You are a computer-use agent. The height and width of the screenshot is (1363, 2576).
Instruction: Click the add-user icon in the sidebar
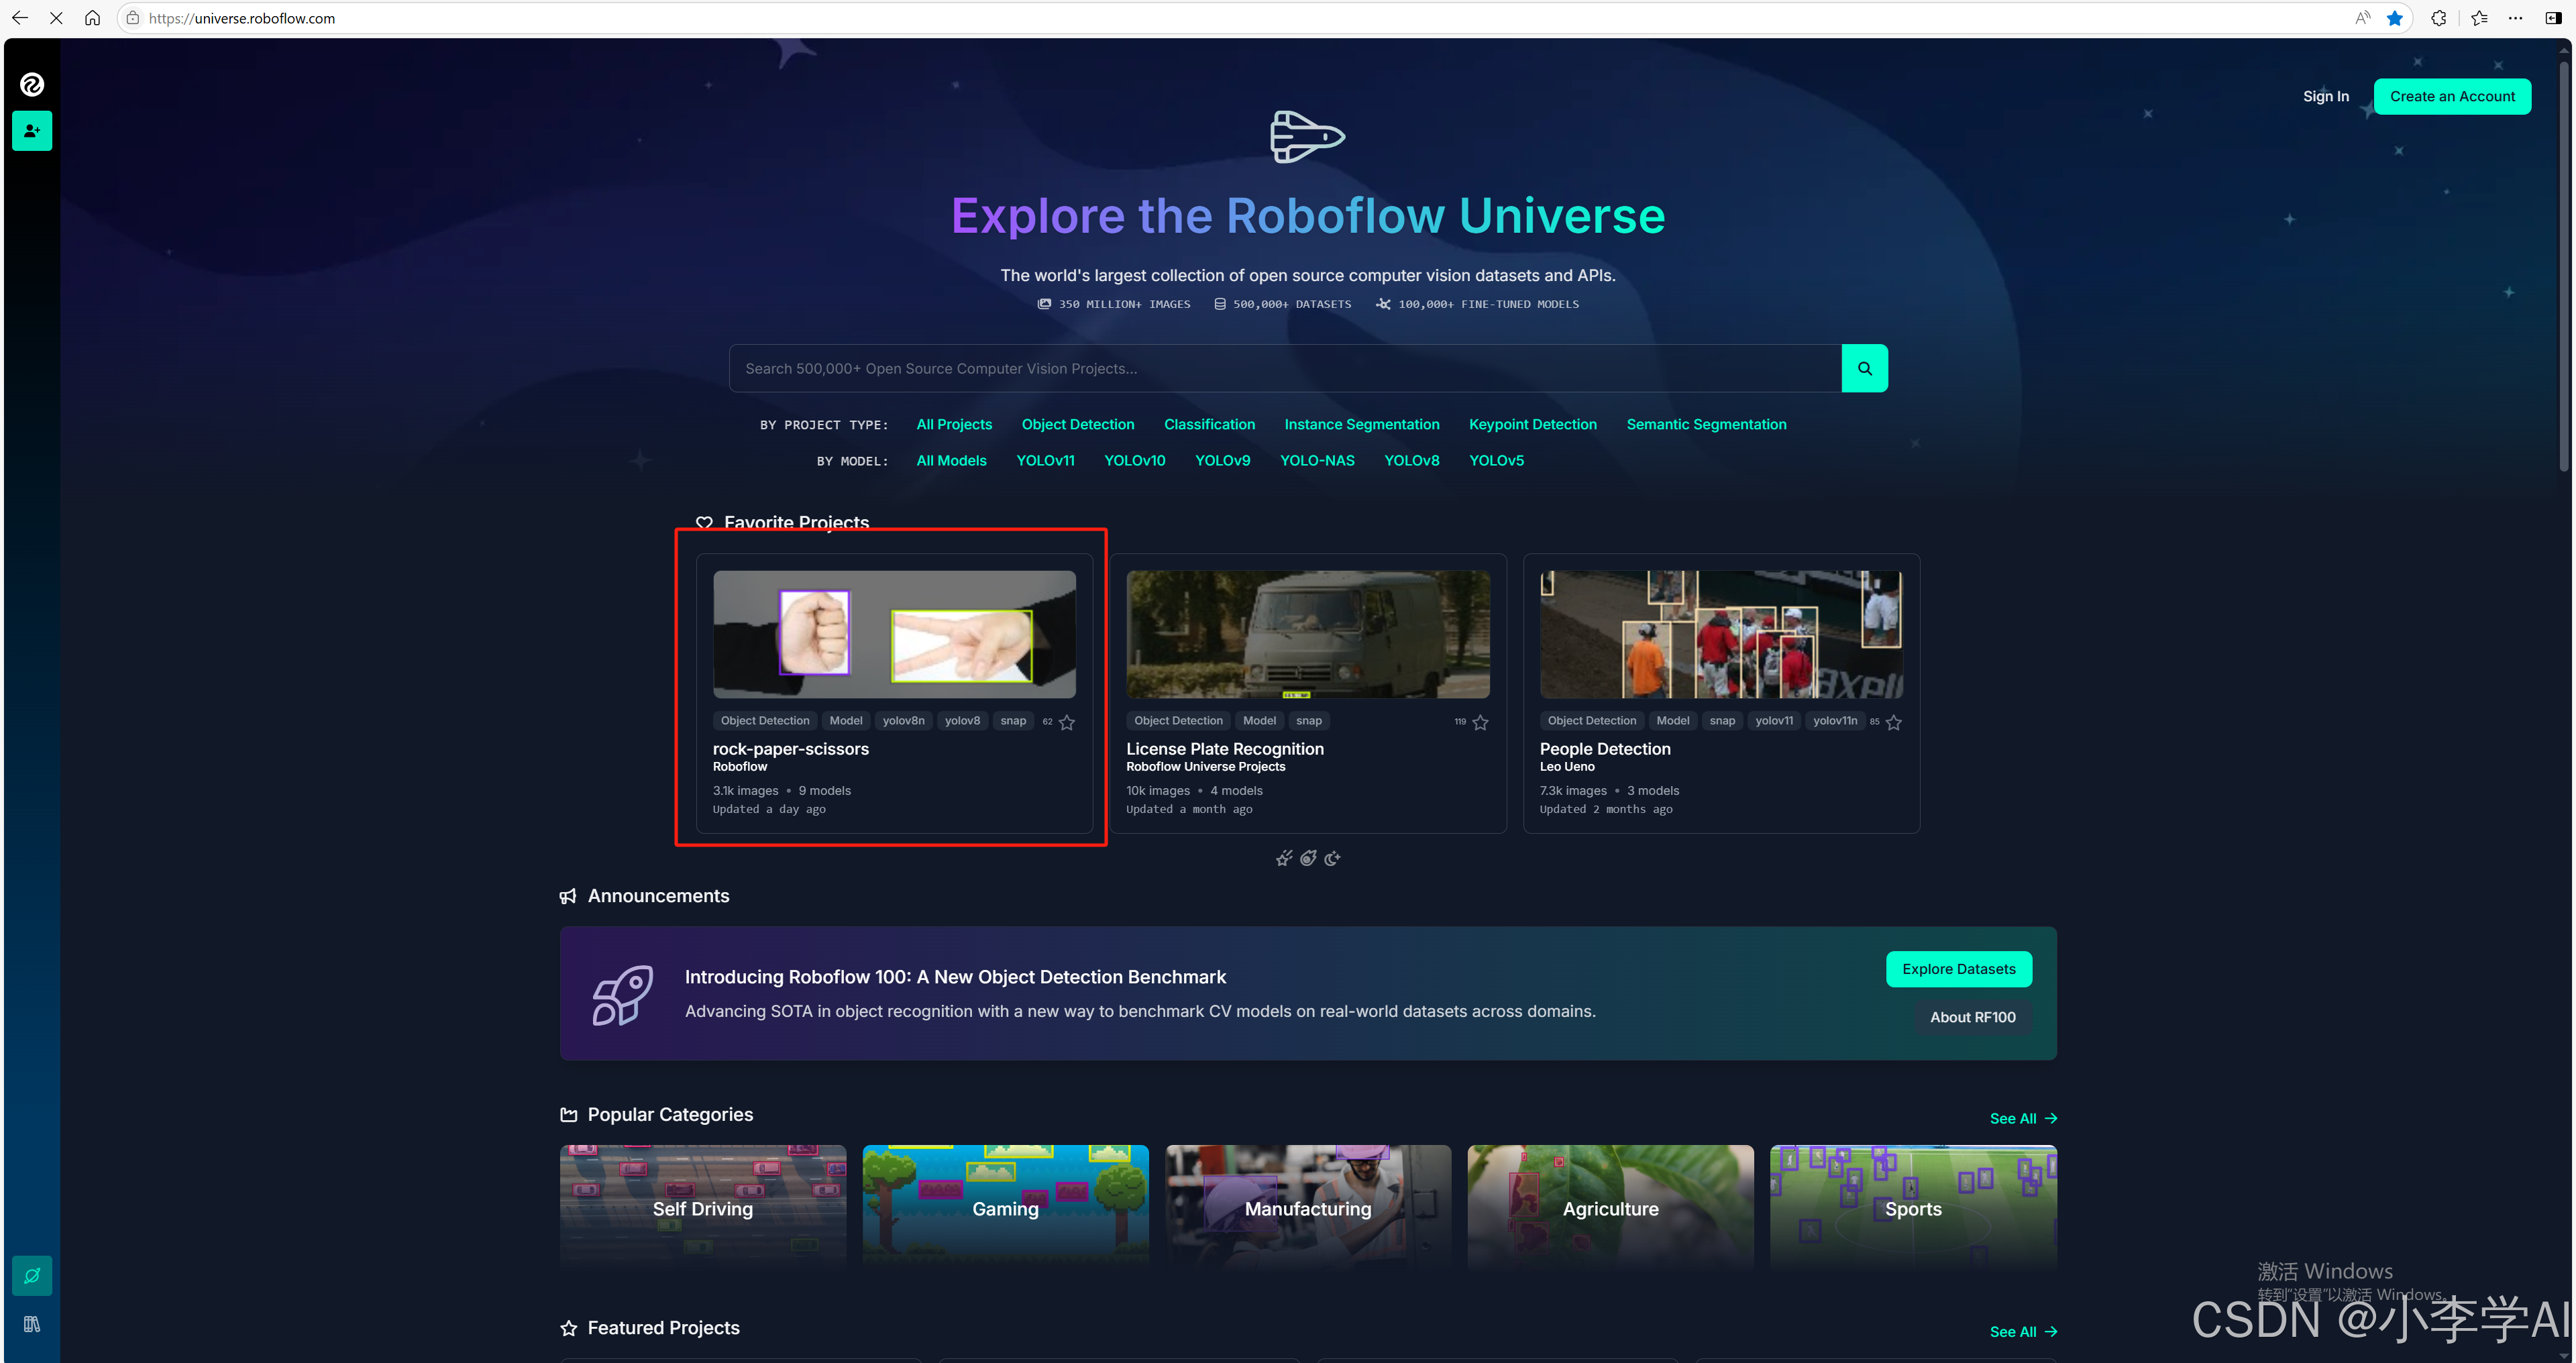32,131
